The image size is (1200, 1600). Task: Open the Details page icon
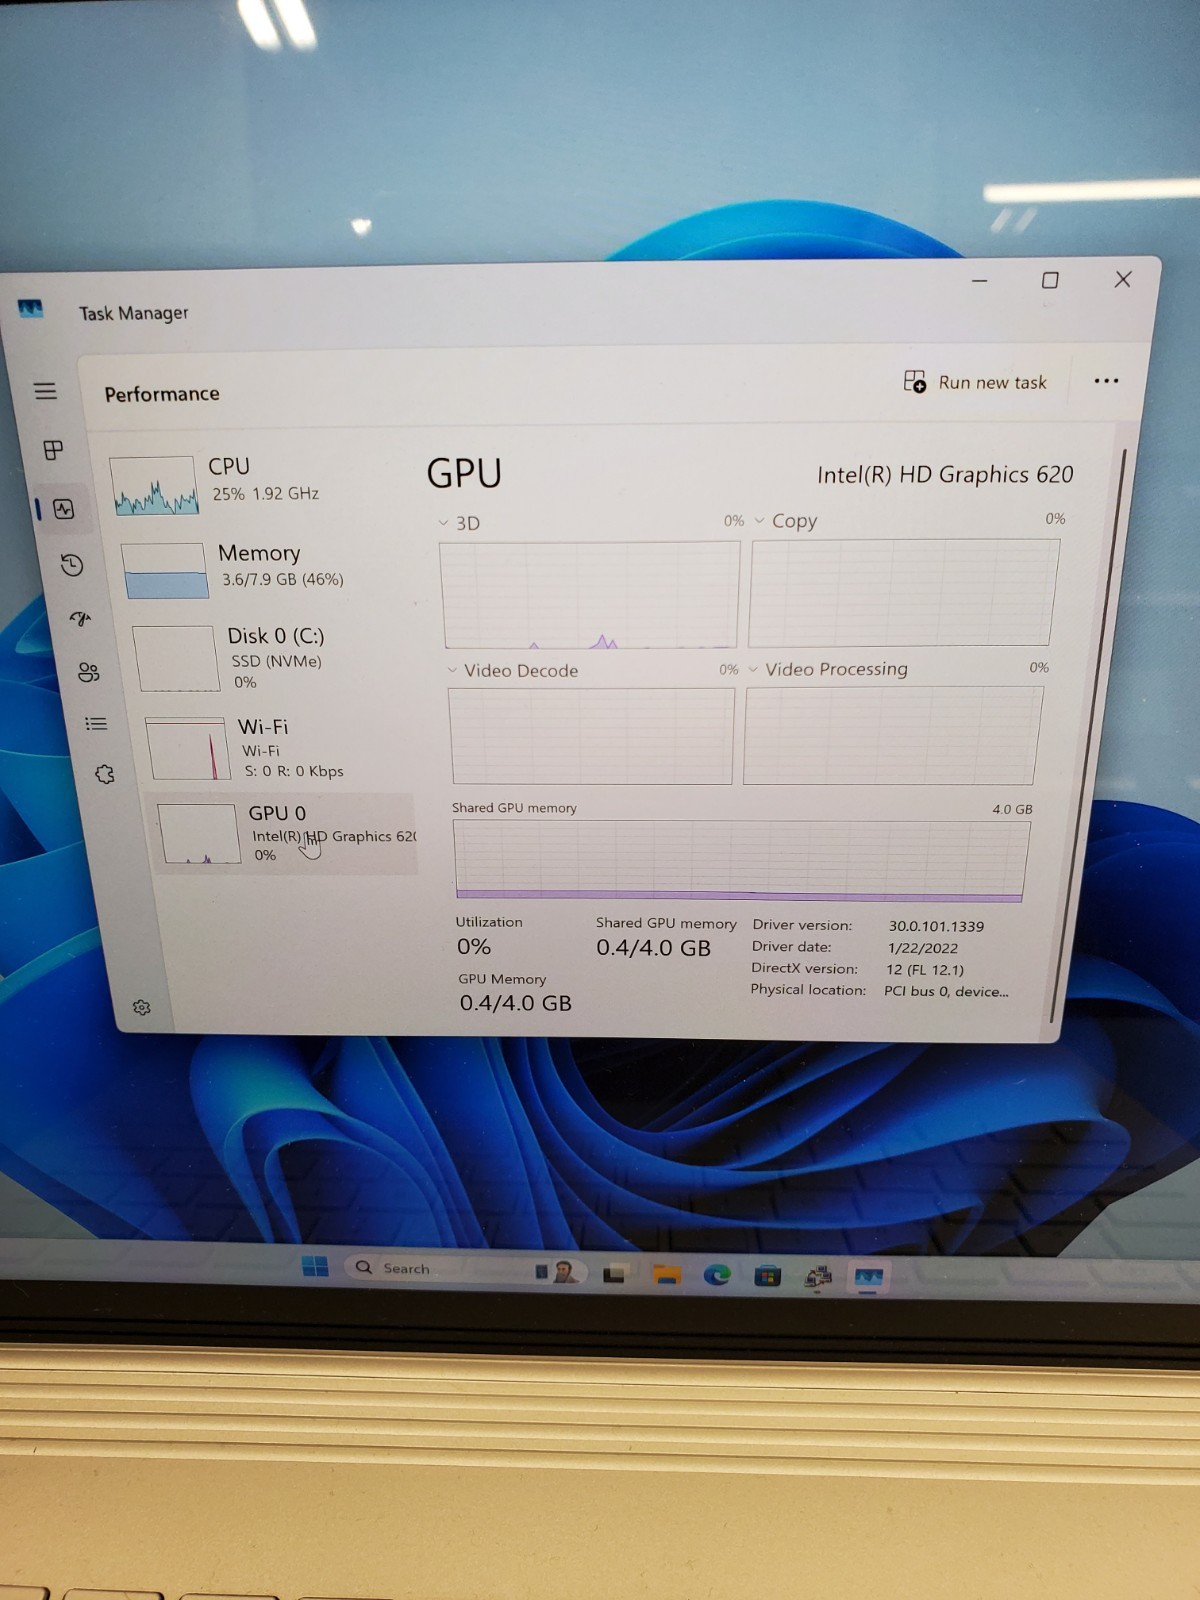[x=96, y=724]
